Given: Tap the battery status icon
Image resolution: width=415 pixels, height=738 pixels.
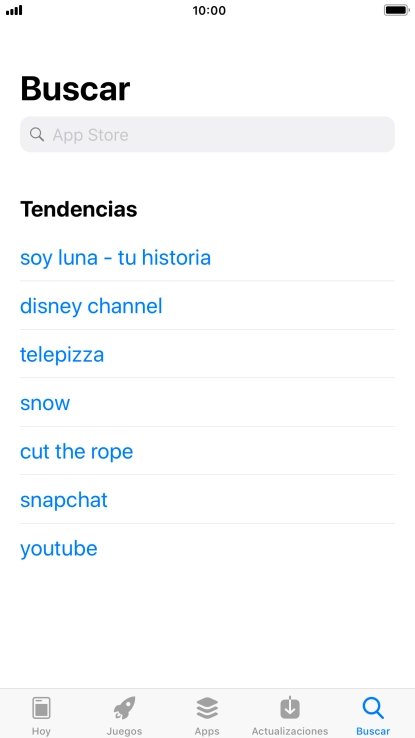Looking at the screenshot, I should click(x=396, y=10).
